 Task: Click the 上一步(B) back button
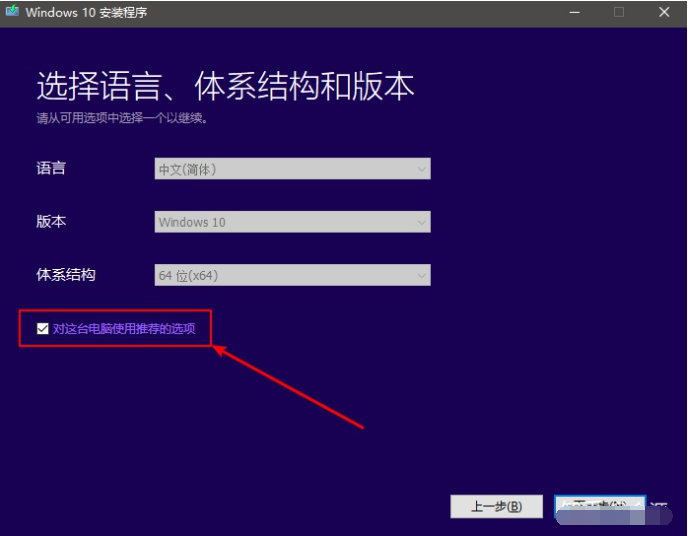tap(496, 507)
